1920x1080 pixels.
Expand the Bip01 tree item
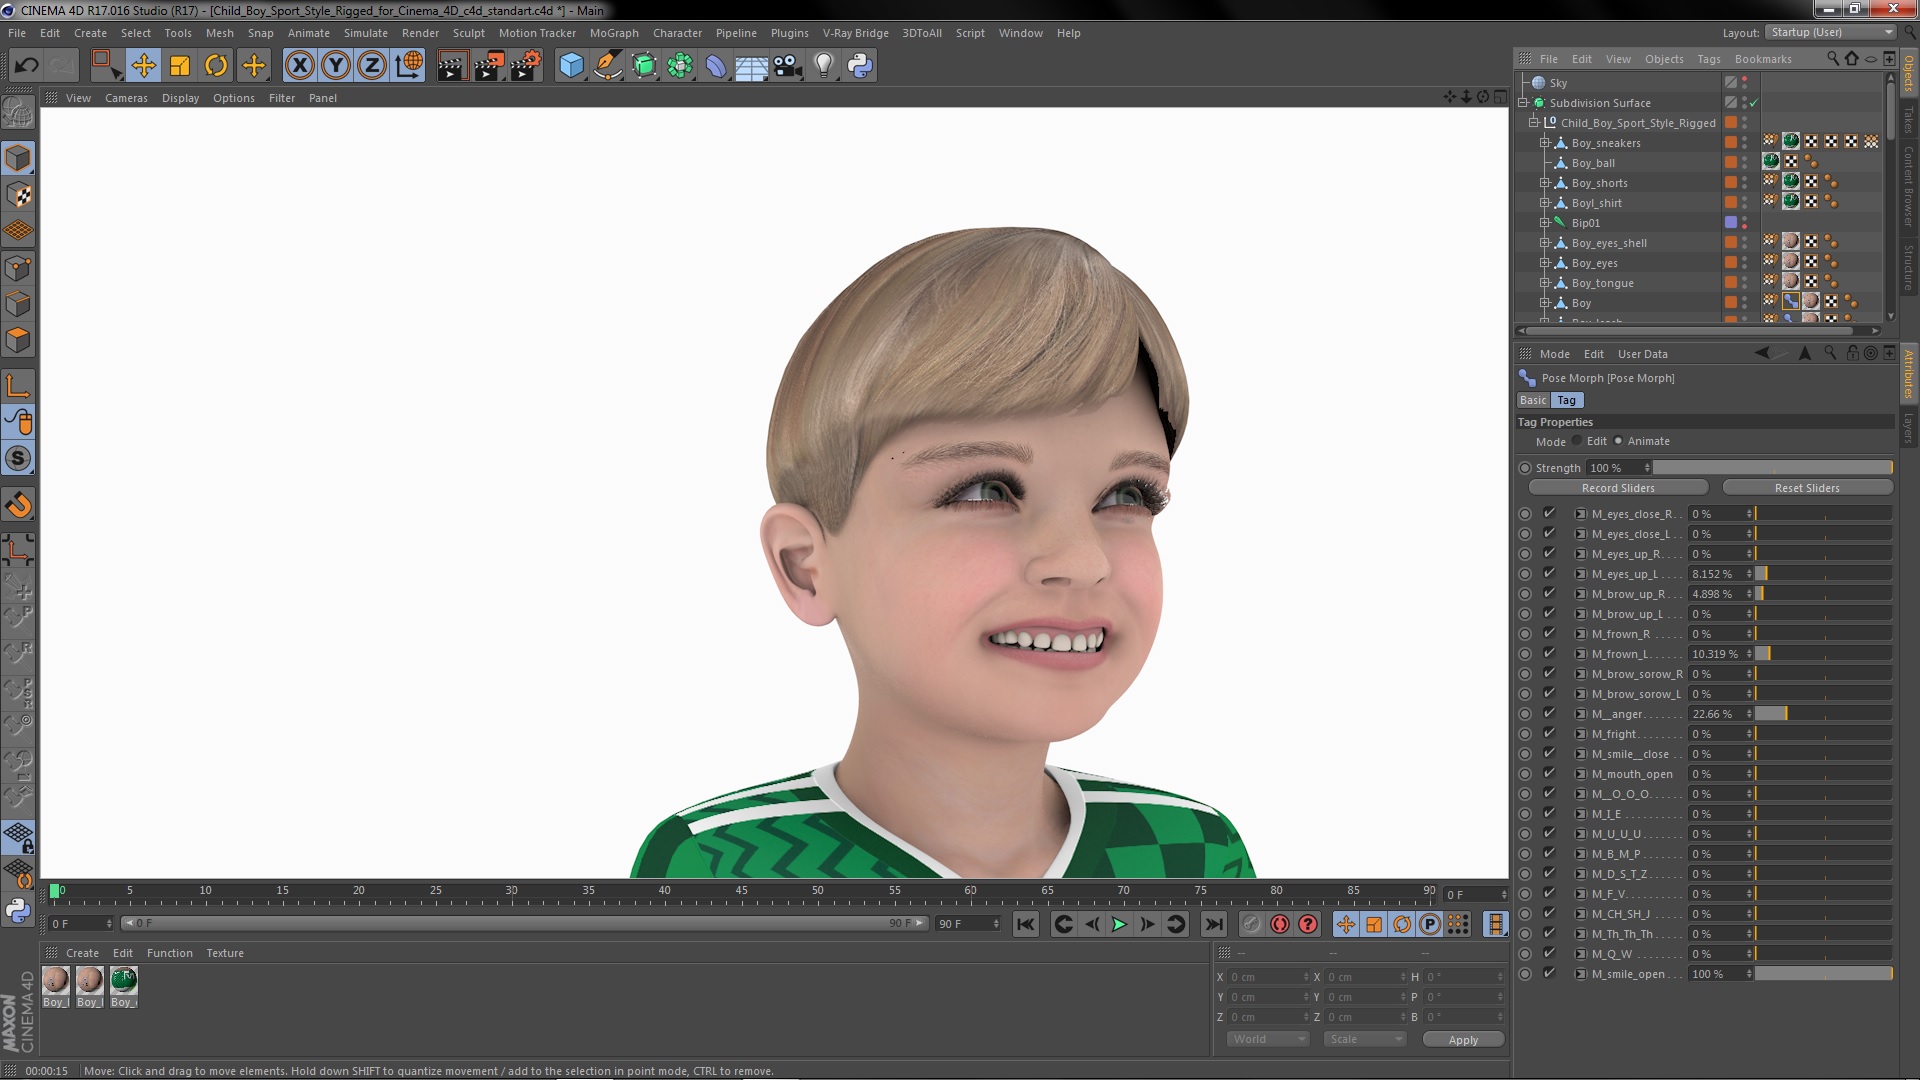pyautogui.click(x=1544, y=223)
